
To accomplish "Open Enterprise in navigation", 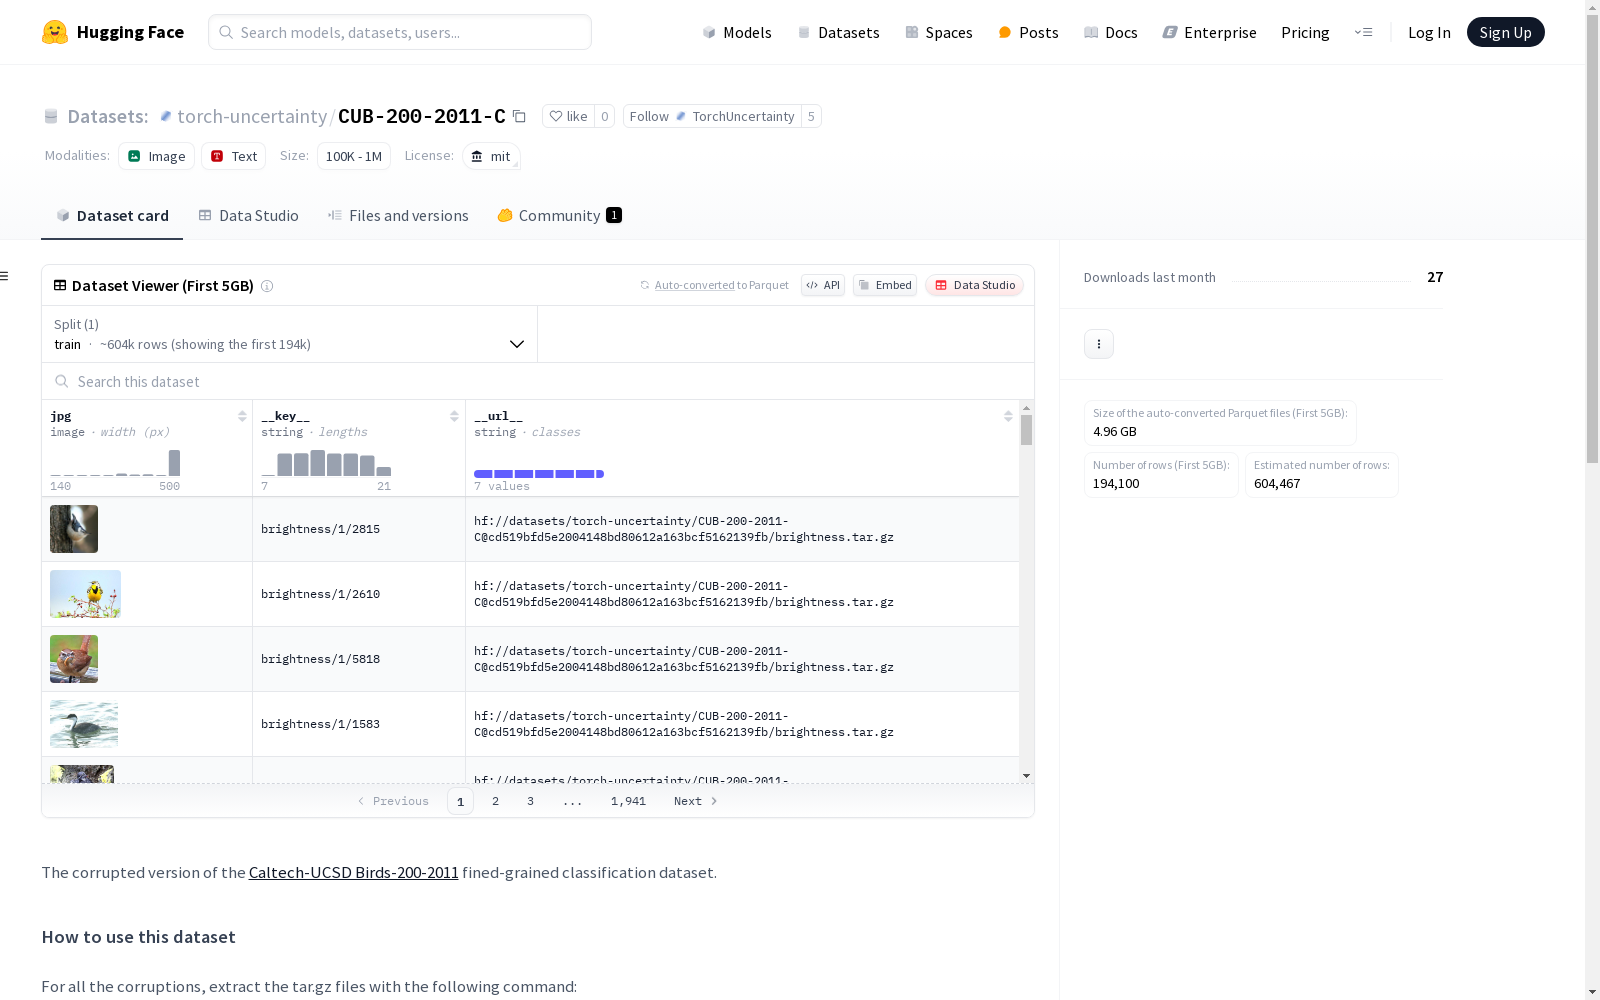I will (1210, 32).
